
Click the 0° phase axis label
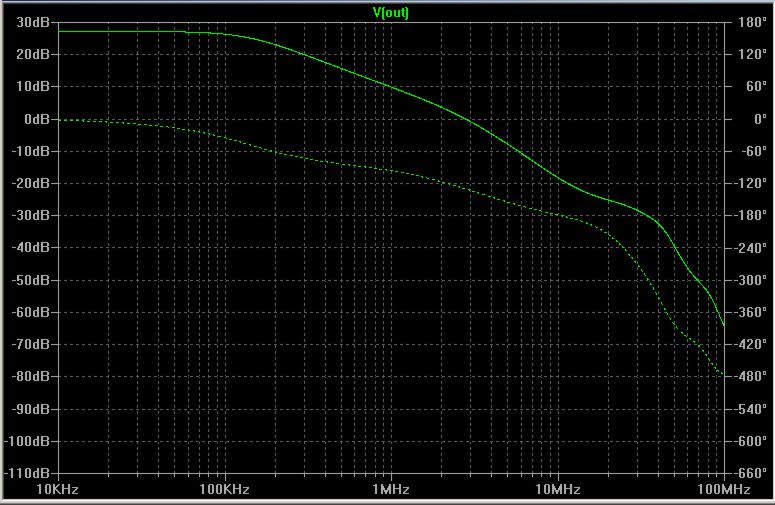760,119
